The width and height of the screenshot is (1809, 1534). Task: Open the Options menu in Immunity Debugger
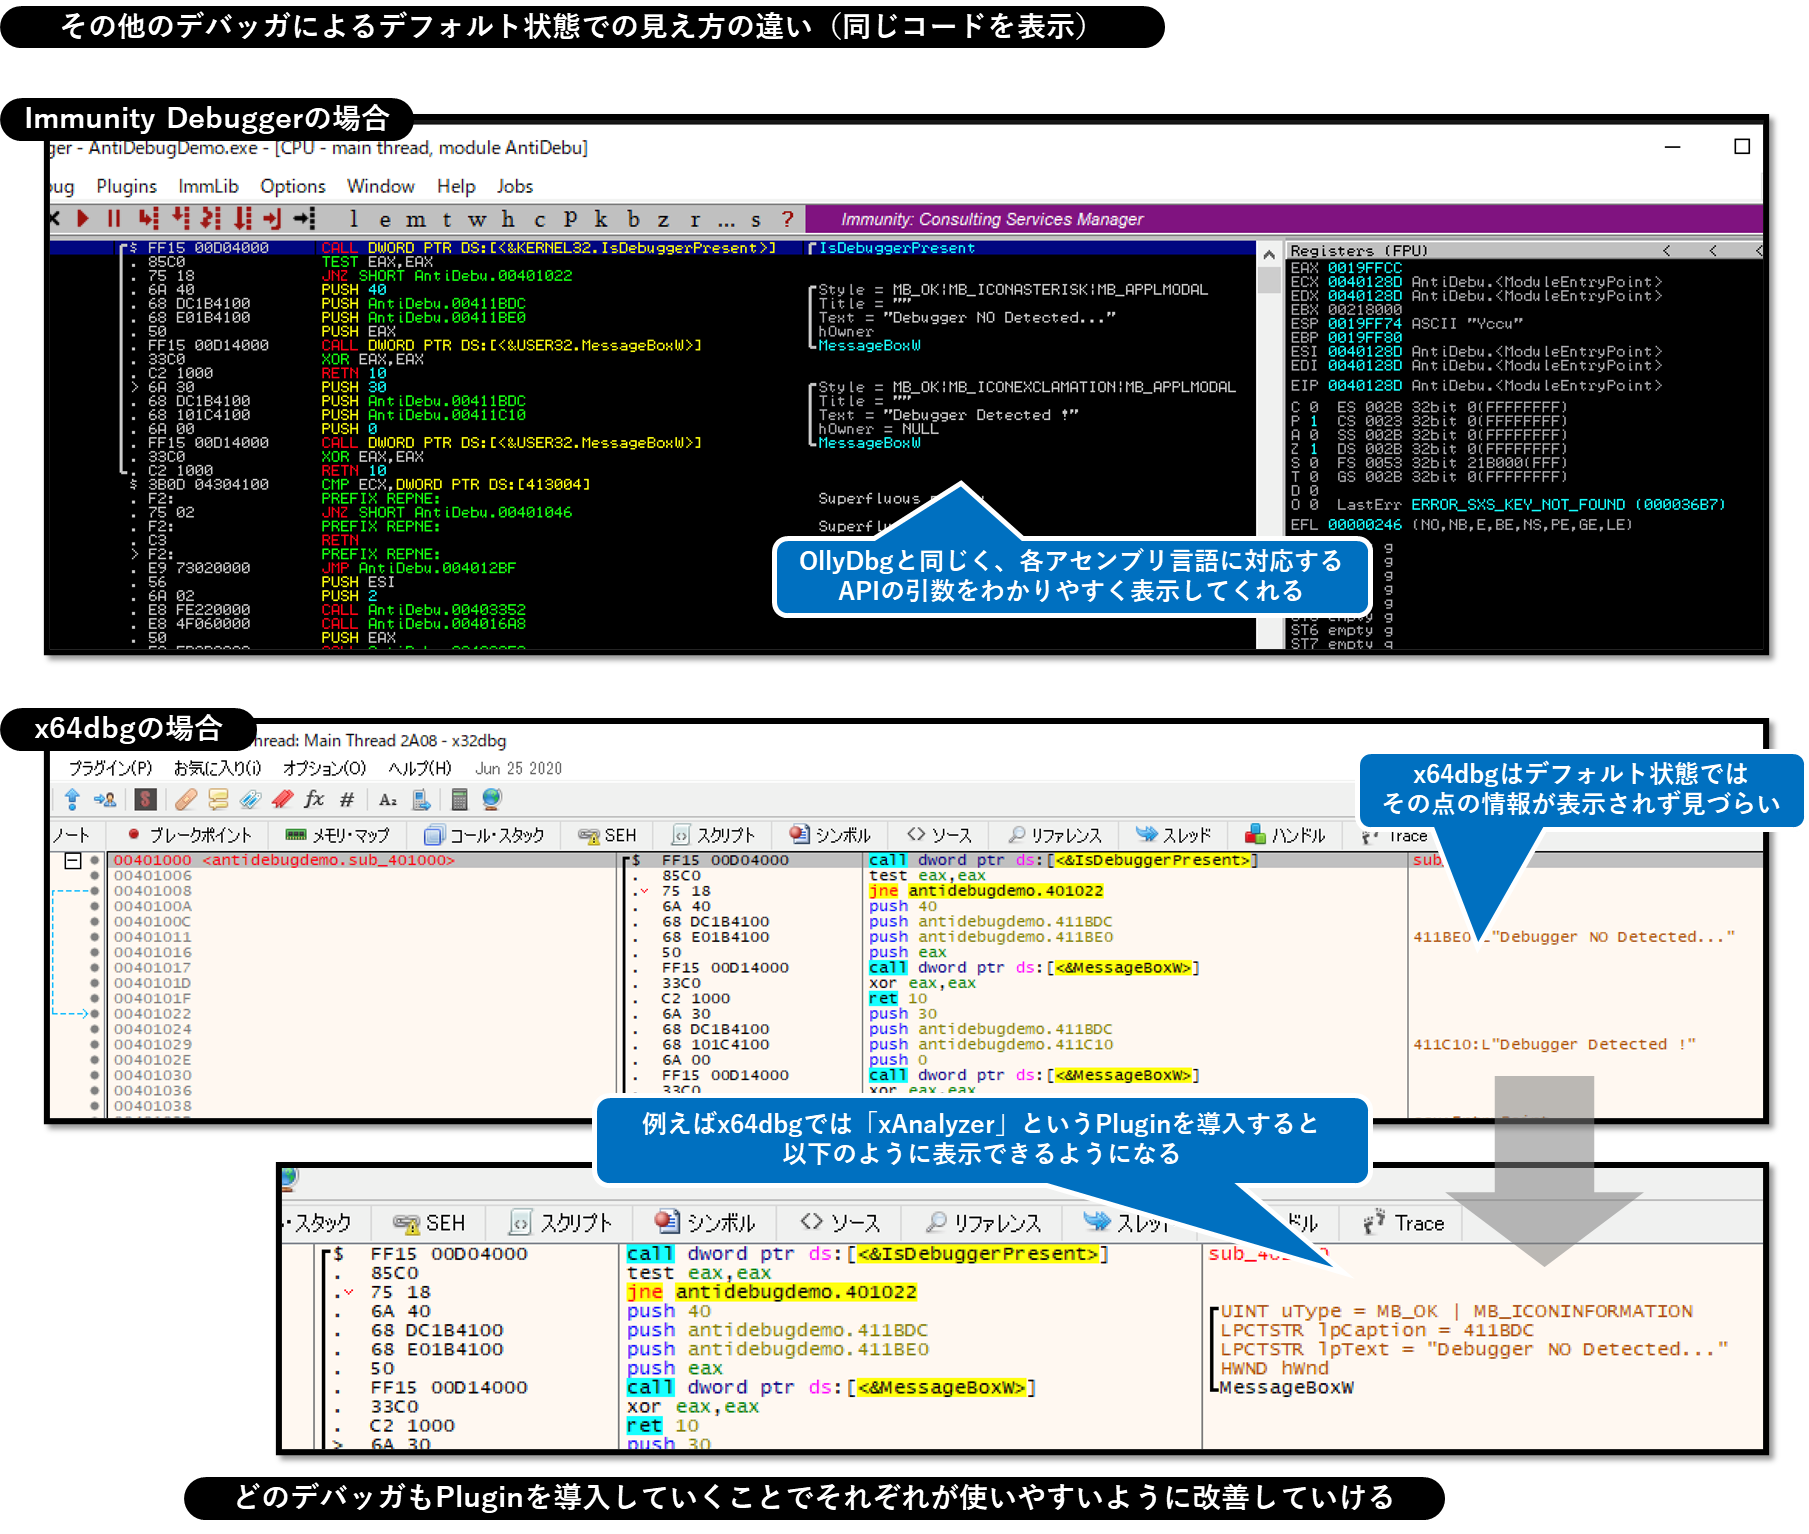293,186
